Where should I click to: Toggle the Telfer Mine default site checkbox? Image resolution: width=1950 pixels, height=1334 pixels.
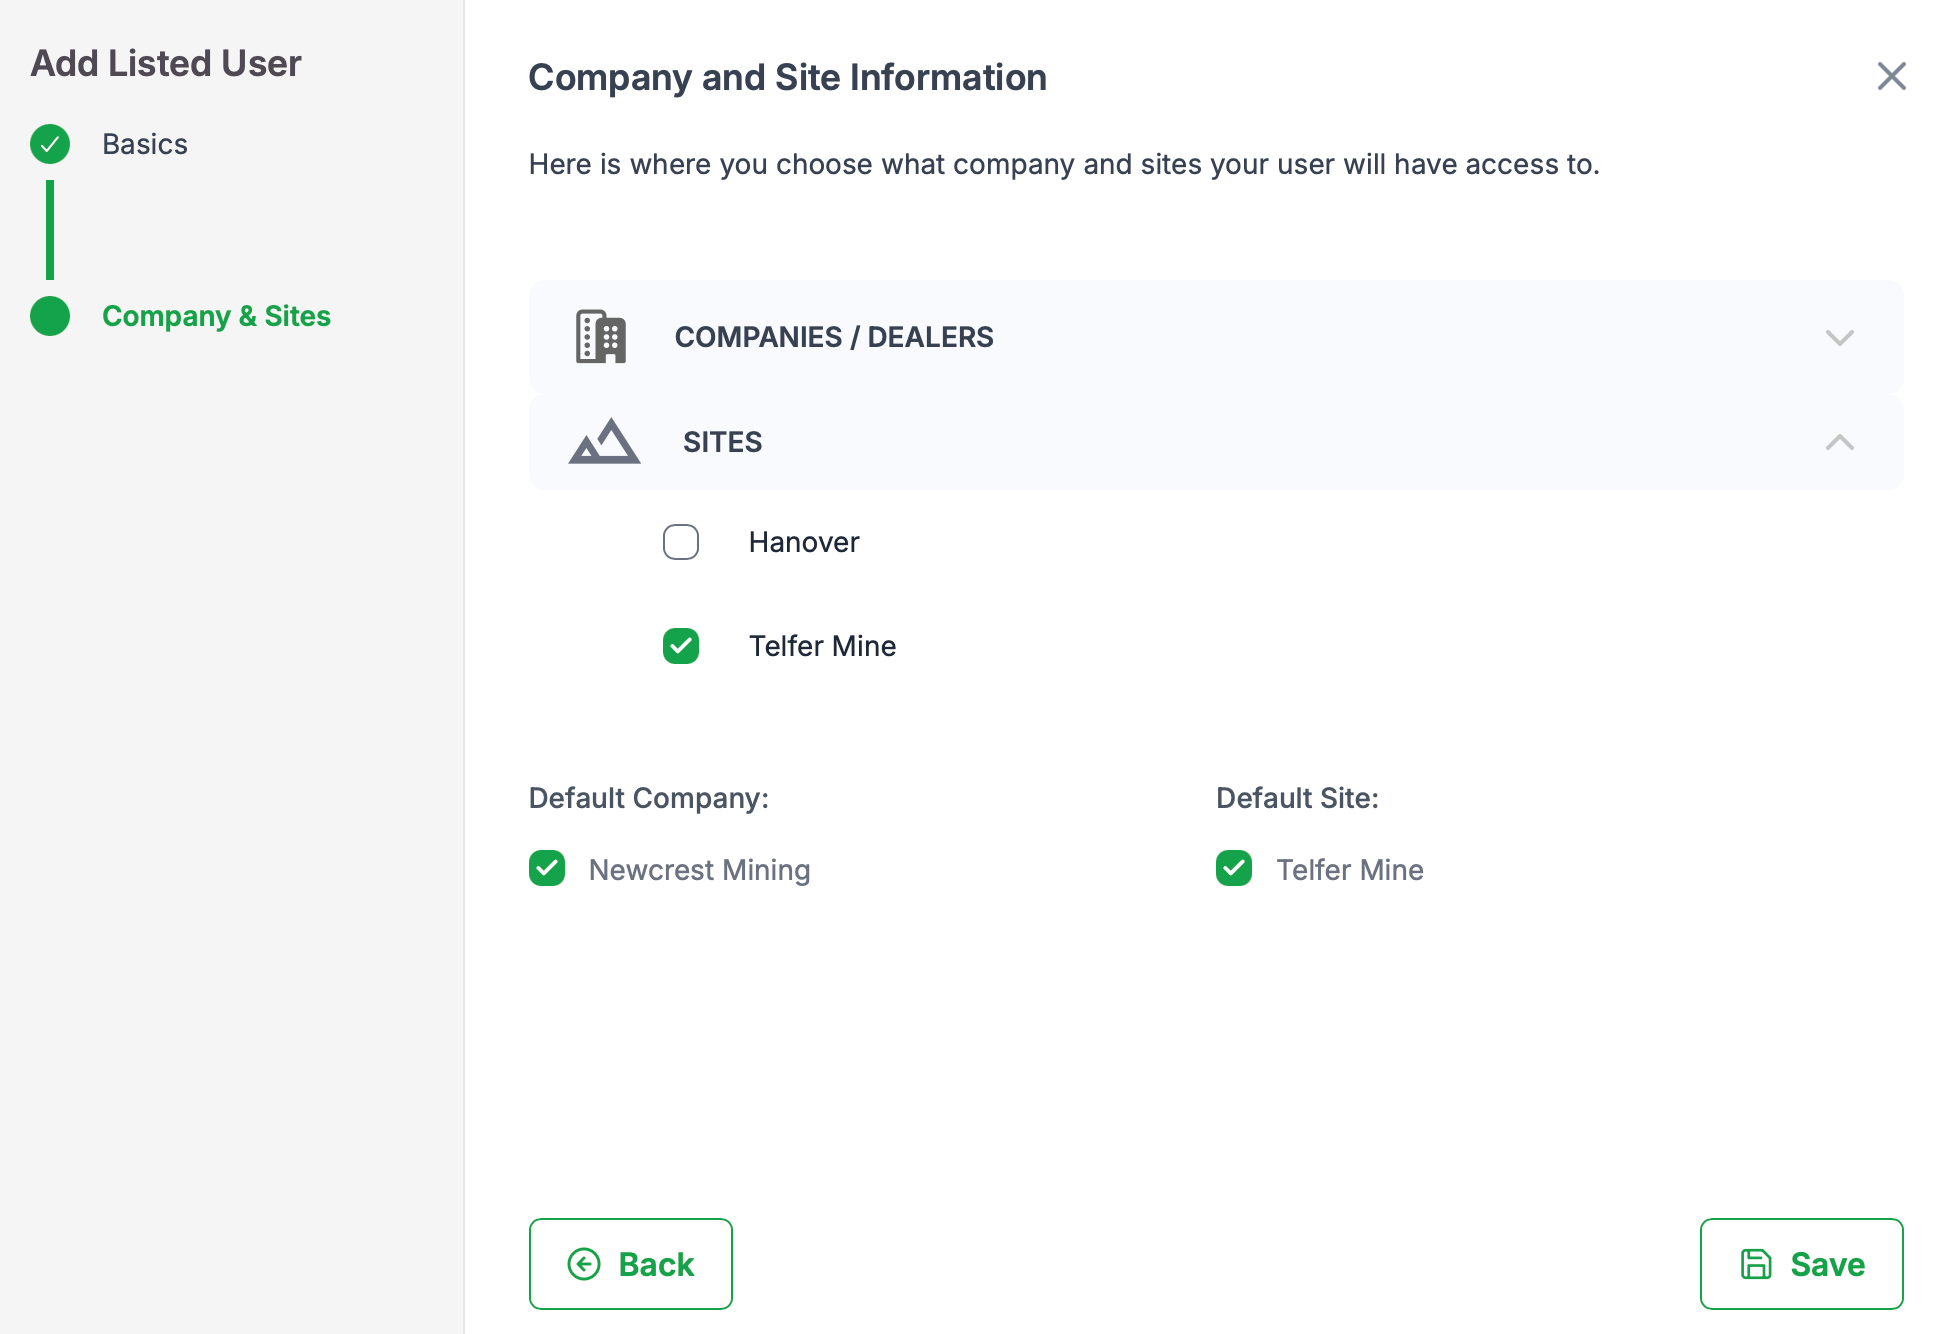point(1234,869)
